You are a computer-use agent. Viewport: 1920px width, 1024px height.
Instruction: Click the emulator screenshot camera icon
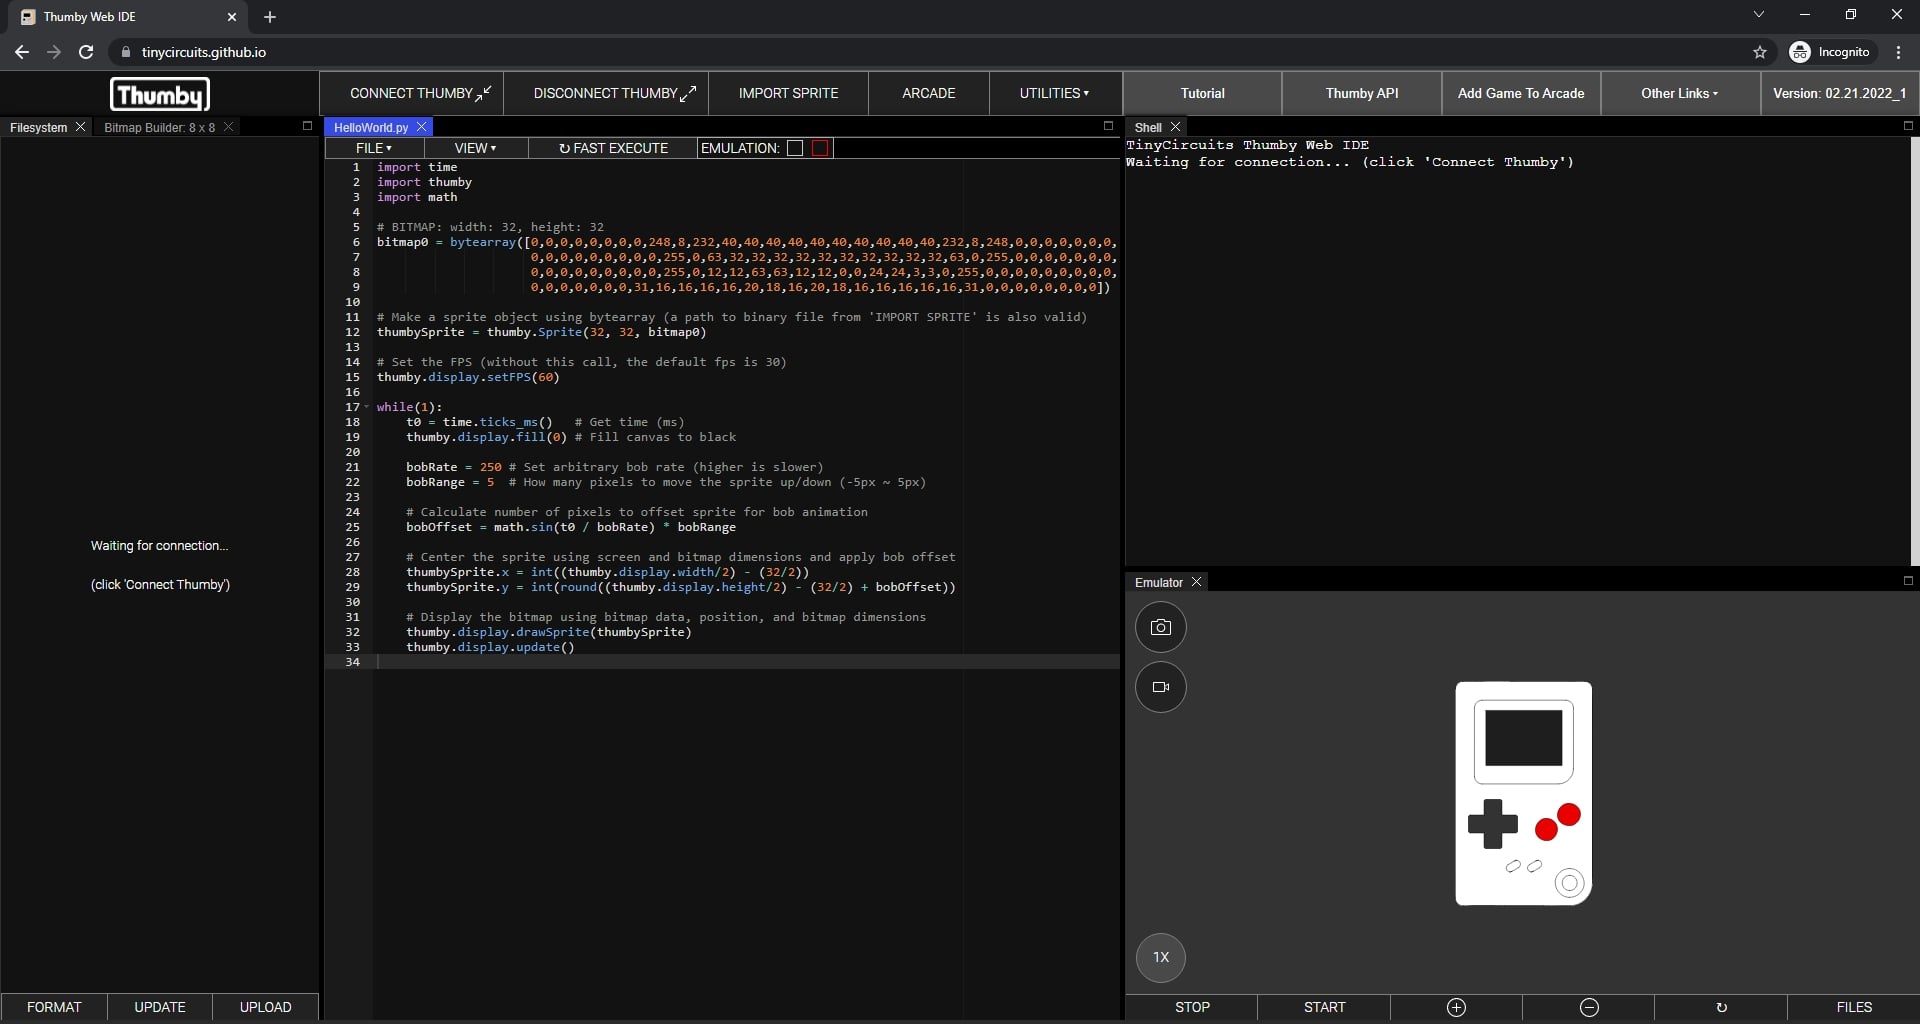(1160, 627)
